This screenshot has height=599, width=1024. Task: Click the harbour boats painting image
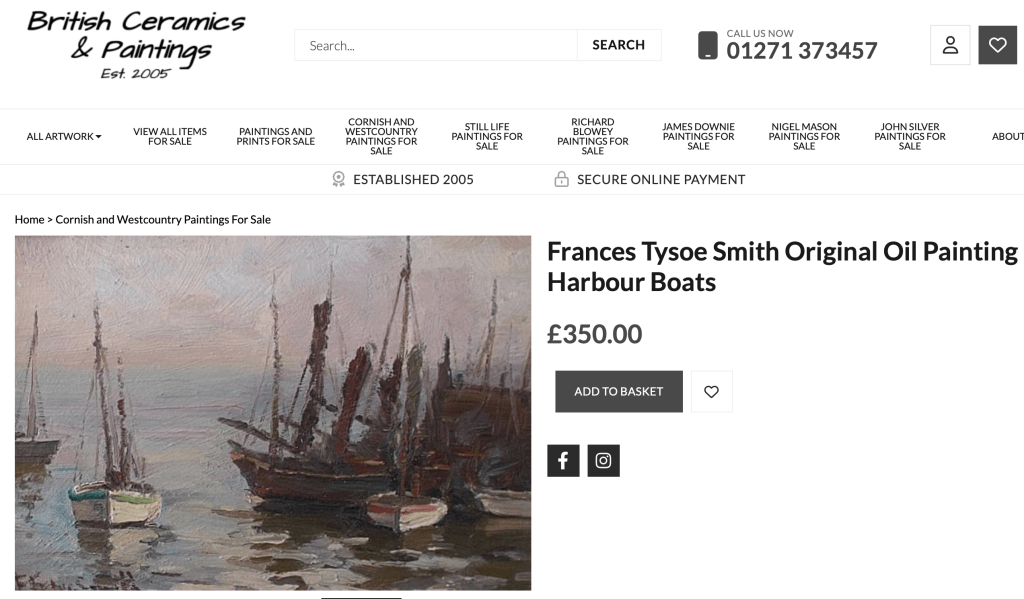pyautogui.click(x=273, y=413)
